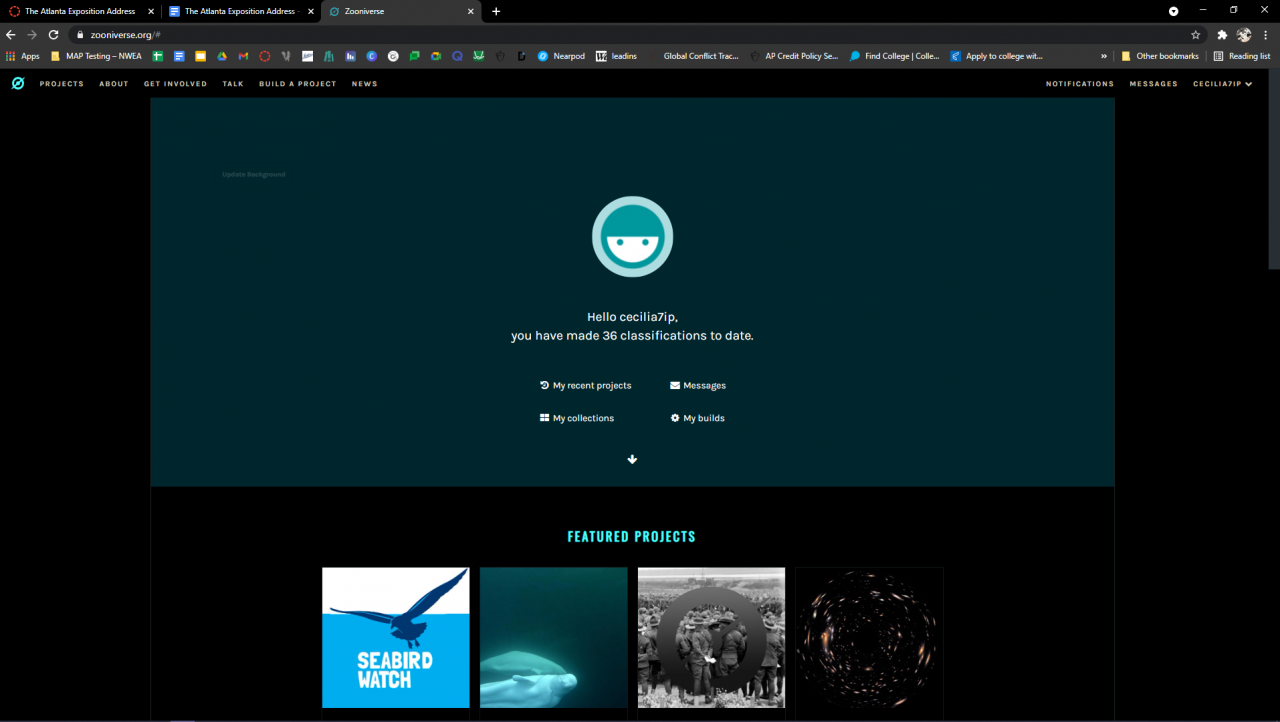Screen dimensions: 1280x722
Task: Open the Global Conflict Tracker bookmark
Action: [x=693, y=56]
